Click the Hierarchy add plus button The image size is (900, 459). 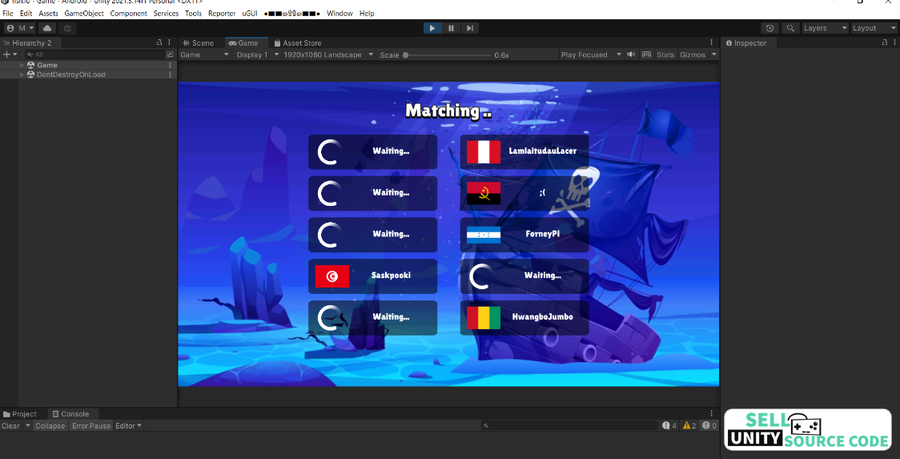pos(6,55)
